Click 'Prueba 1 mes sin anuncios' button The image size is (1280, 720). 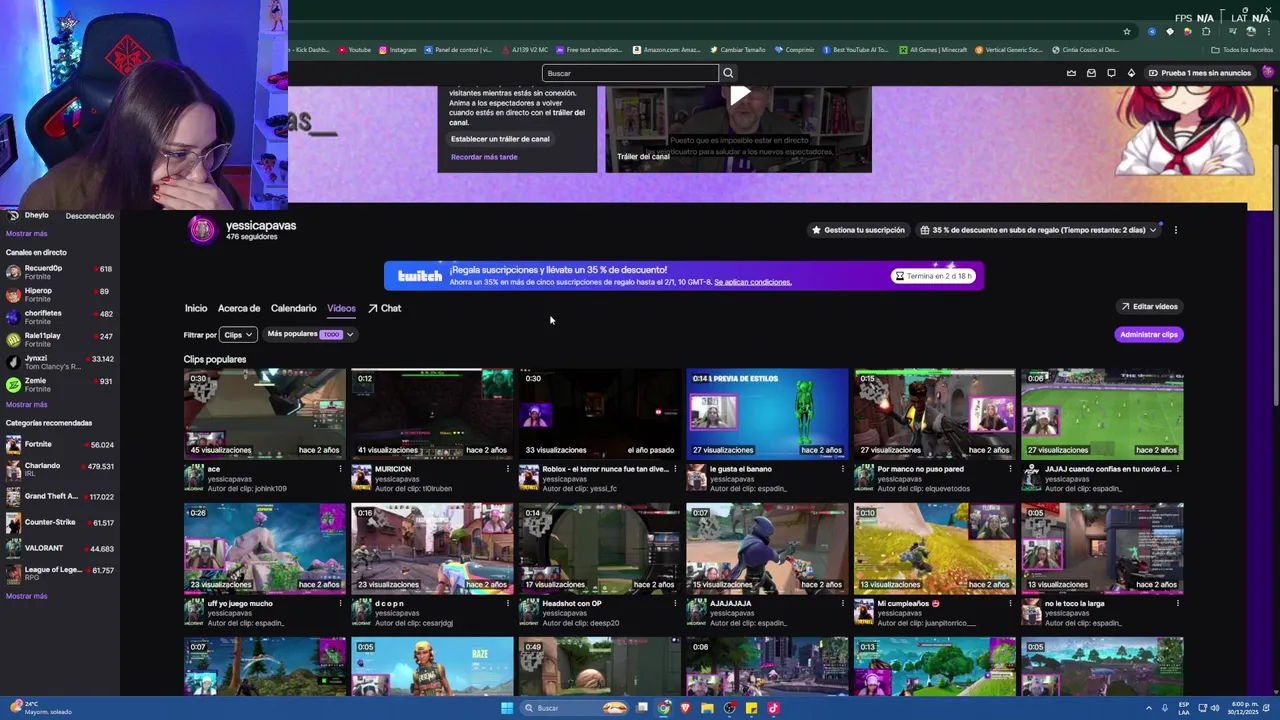pyautogui.click(x=1199, y=73)
